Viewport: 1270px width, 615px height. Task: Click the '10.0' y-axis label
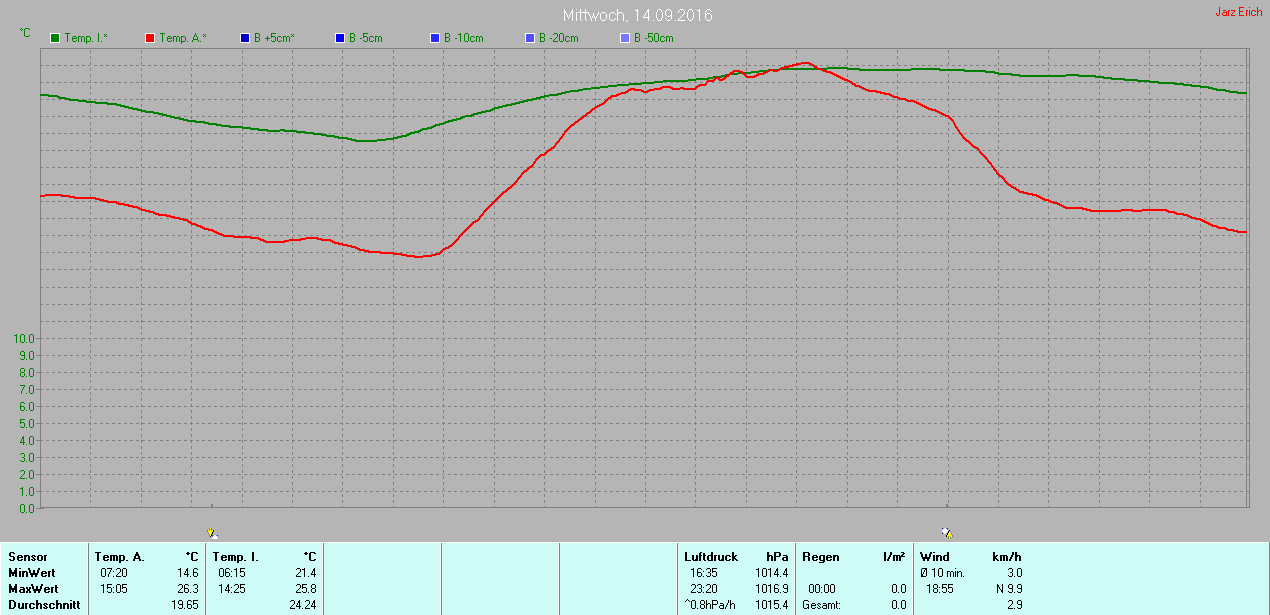[x=25, y=338]
